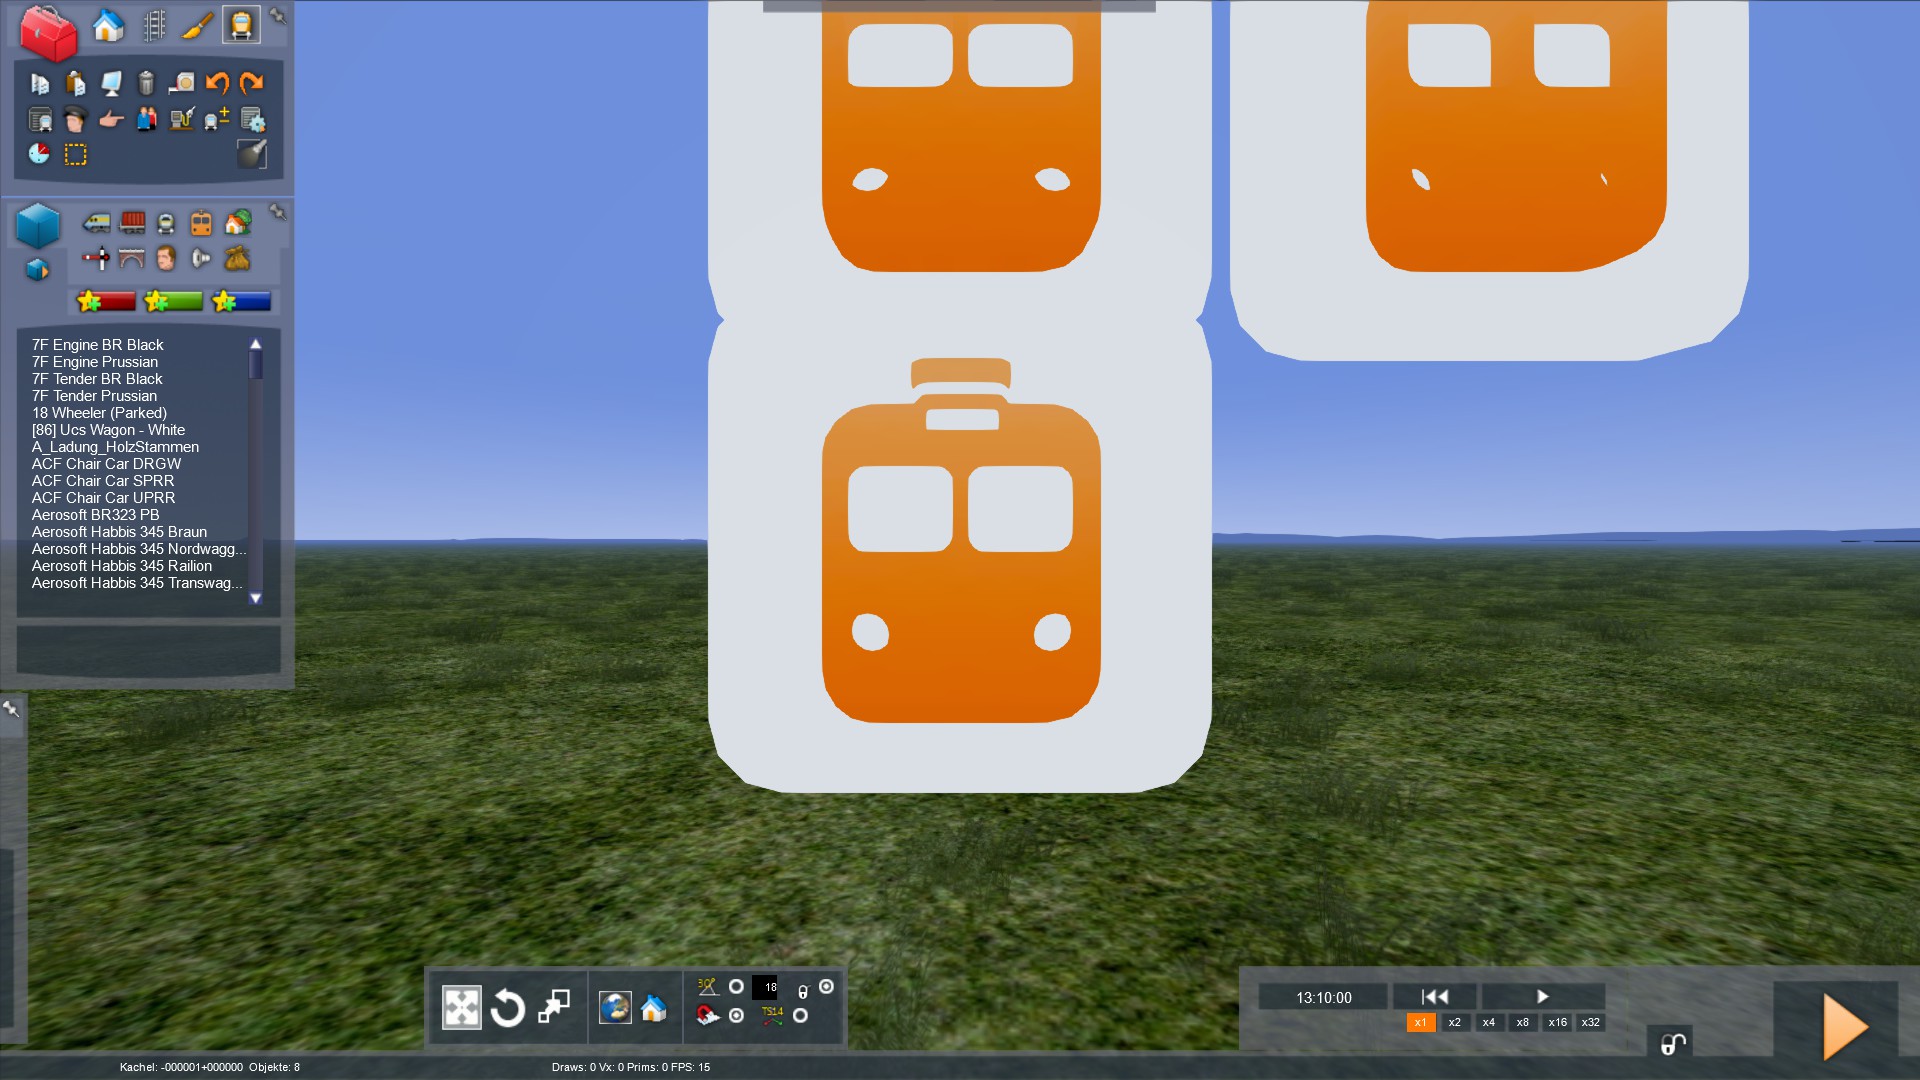Viewport: 1920px width, 1080px height.
Task: Select the red freight wagon category
Action: pos(132,222)
